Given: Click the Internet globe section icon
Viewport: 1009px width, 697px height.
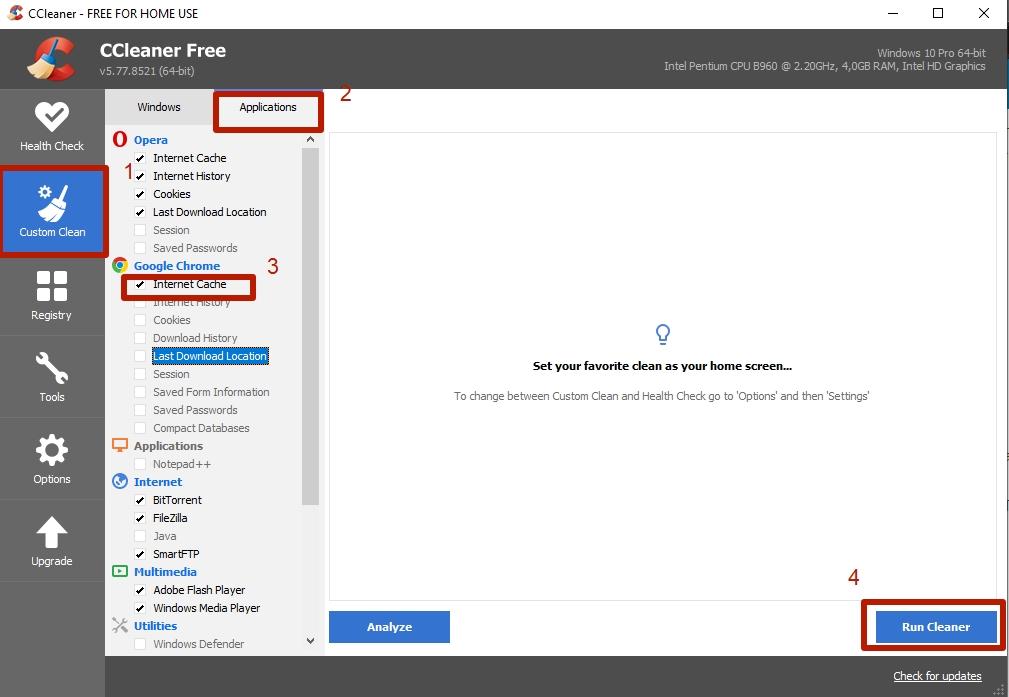Looking at the screenshot, I should pos(120,481).
